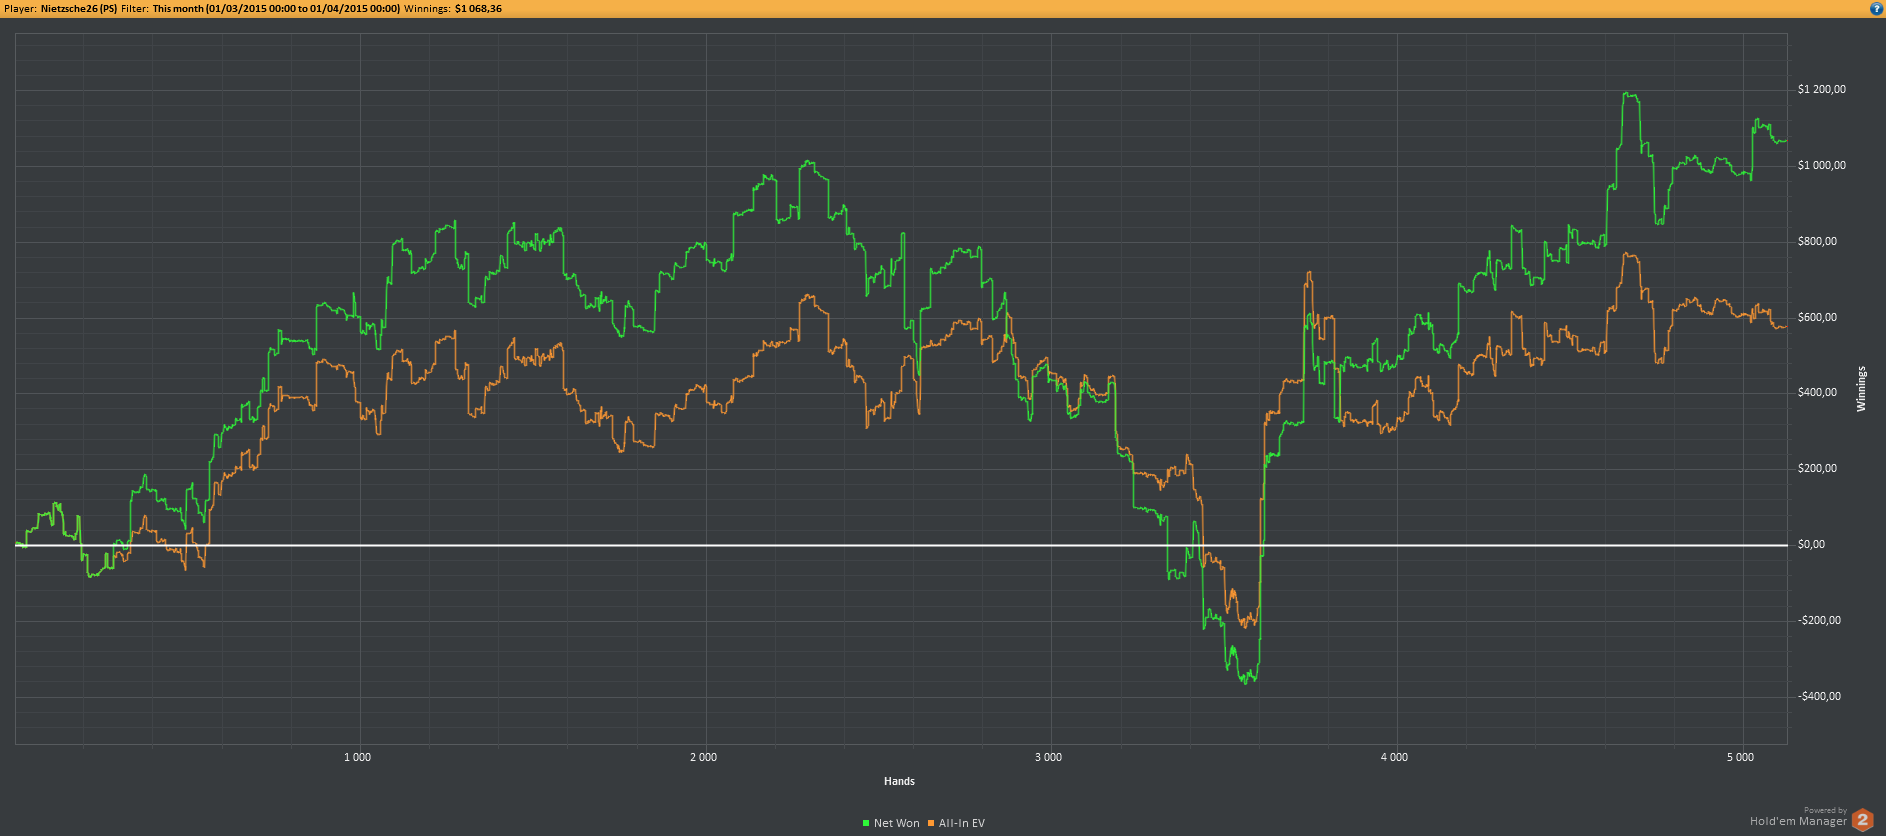This screenshot has width=1886, height=836.
Task: Click the "$400,00" axis value
Action: click(1817, 393)
